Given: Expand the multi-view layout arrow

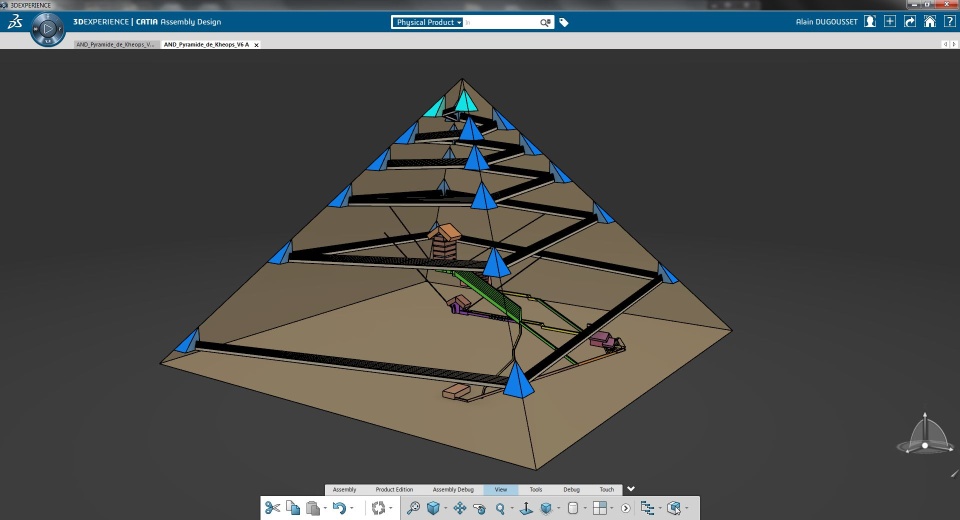Looking at the screenshot, I should (x=612, y=508).
